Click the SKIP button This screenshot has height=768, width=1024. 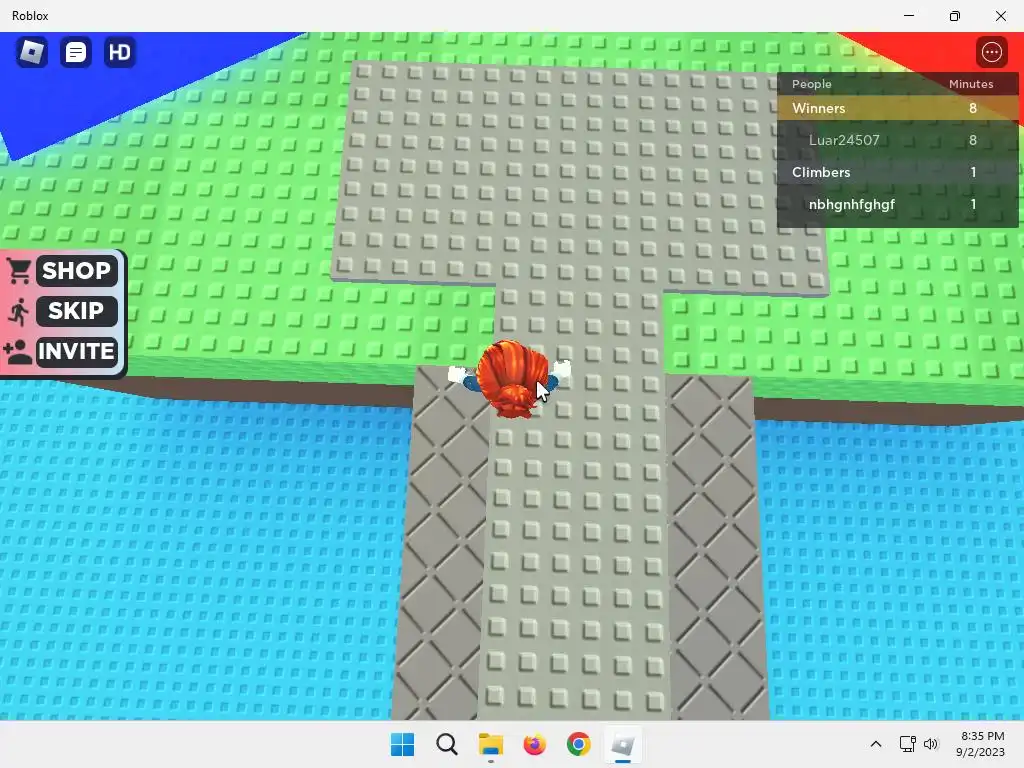tap(76, 311)
